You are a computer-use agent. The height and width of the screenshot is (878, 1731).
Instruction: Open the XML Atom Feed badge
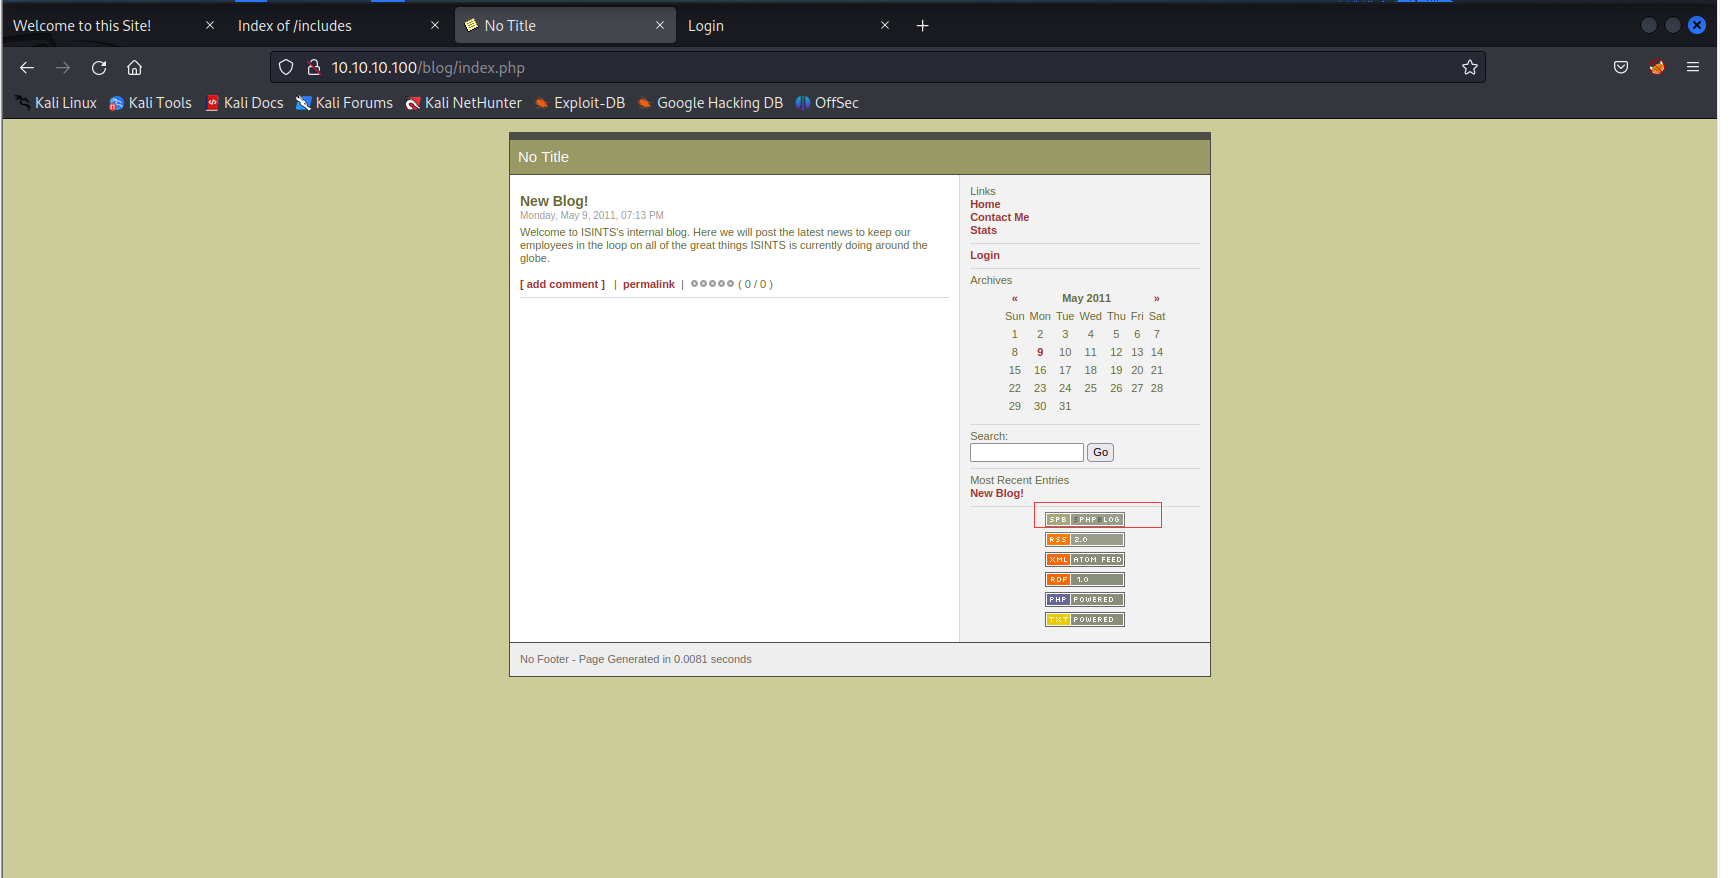pyautogui.click(x=1085, y=560)
